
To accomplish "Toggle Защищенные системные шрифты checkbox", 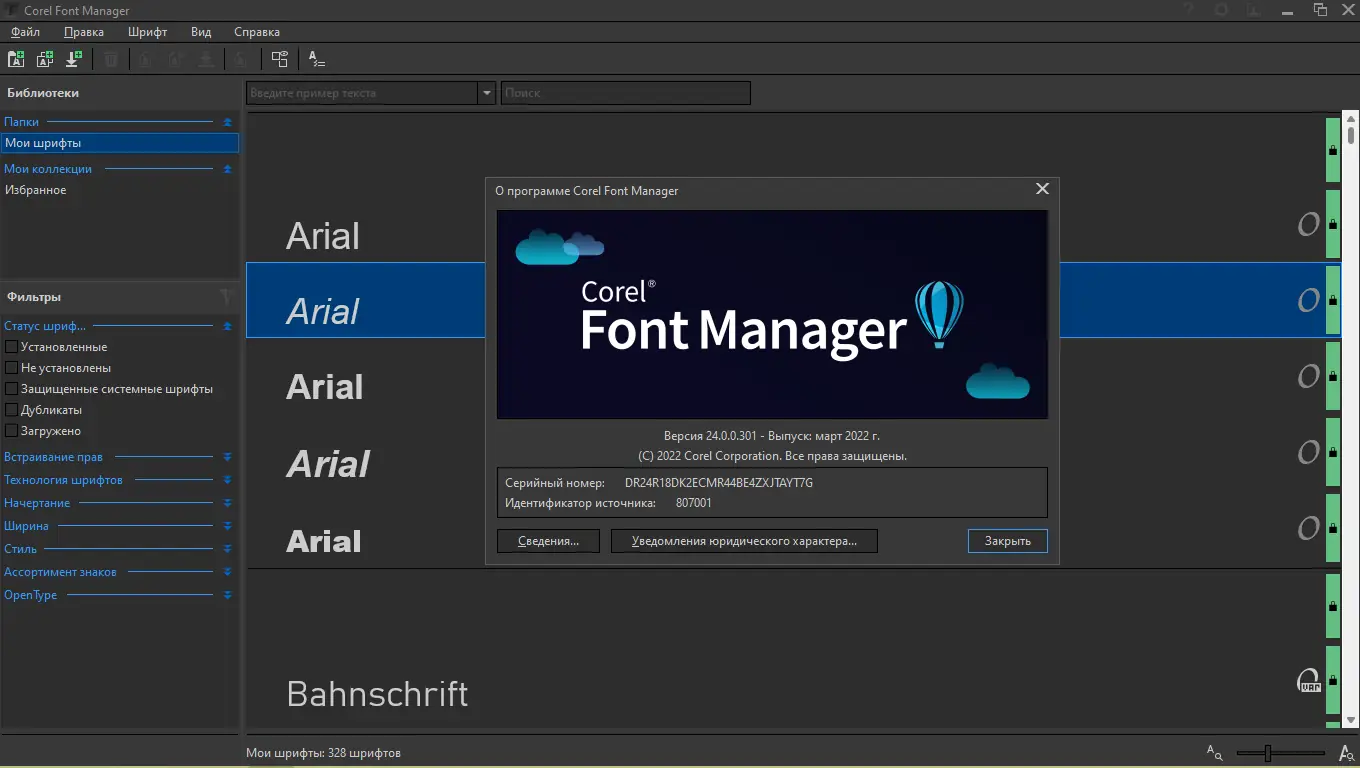I will coord(12,389).
